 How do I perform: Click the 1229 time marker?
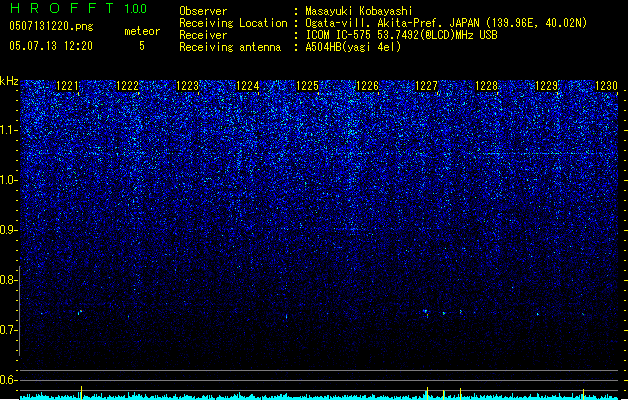[x=547, y=86]
